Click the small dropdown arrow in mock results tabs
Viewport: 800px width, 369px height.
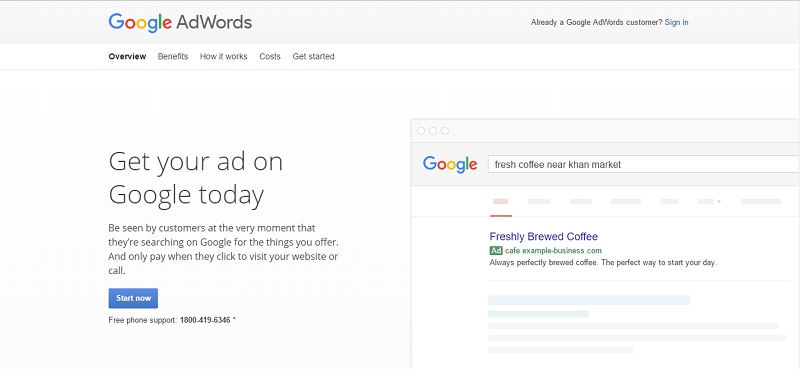pos(719,202)
